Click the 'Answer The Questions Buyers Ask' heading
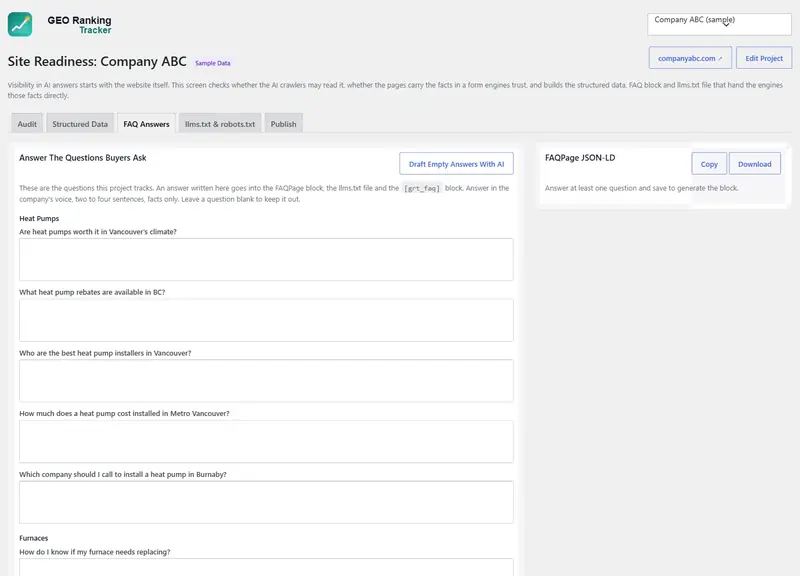The image size is (800, 576). point(83,158)
